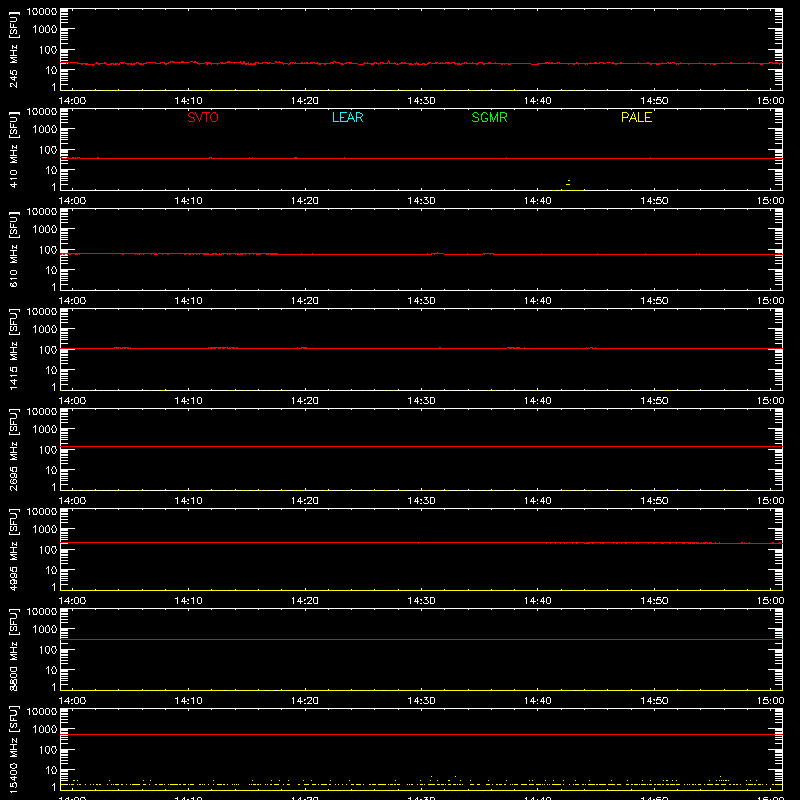This screenshot has height=800, width=800.
Task: Click the red SVTO legend label
Action: (x=203, y=117)
